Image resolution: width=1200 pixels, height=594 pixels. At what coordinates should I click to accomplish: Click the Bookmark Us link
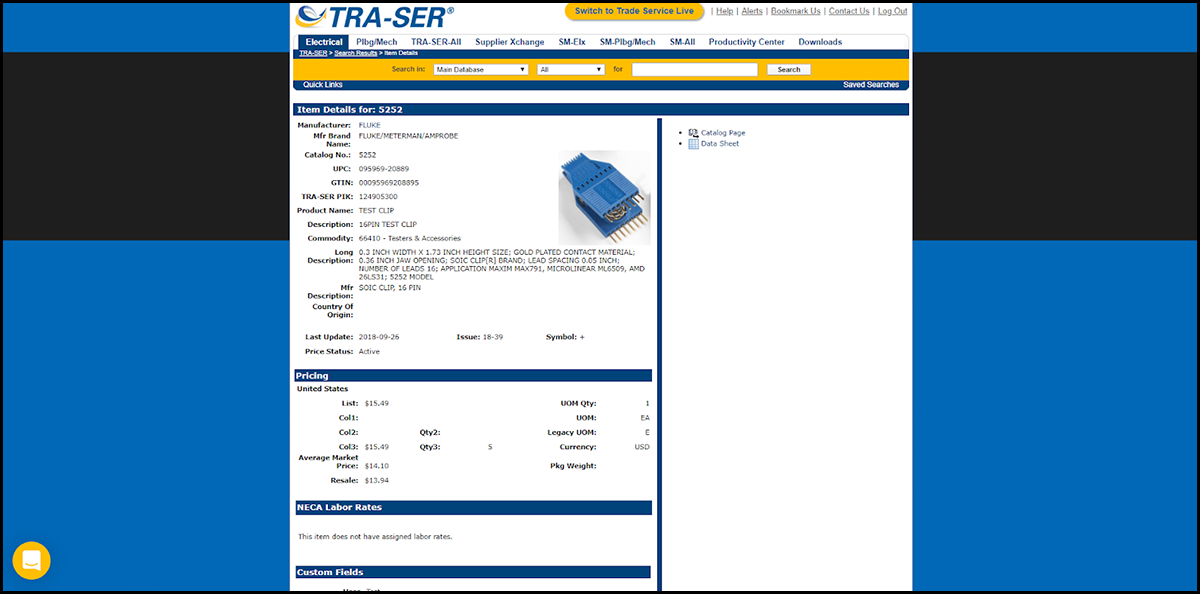click(x=796, y=11)
